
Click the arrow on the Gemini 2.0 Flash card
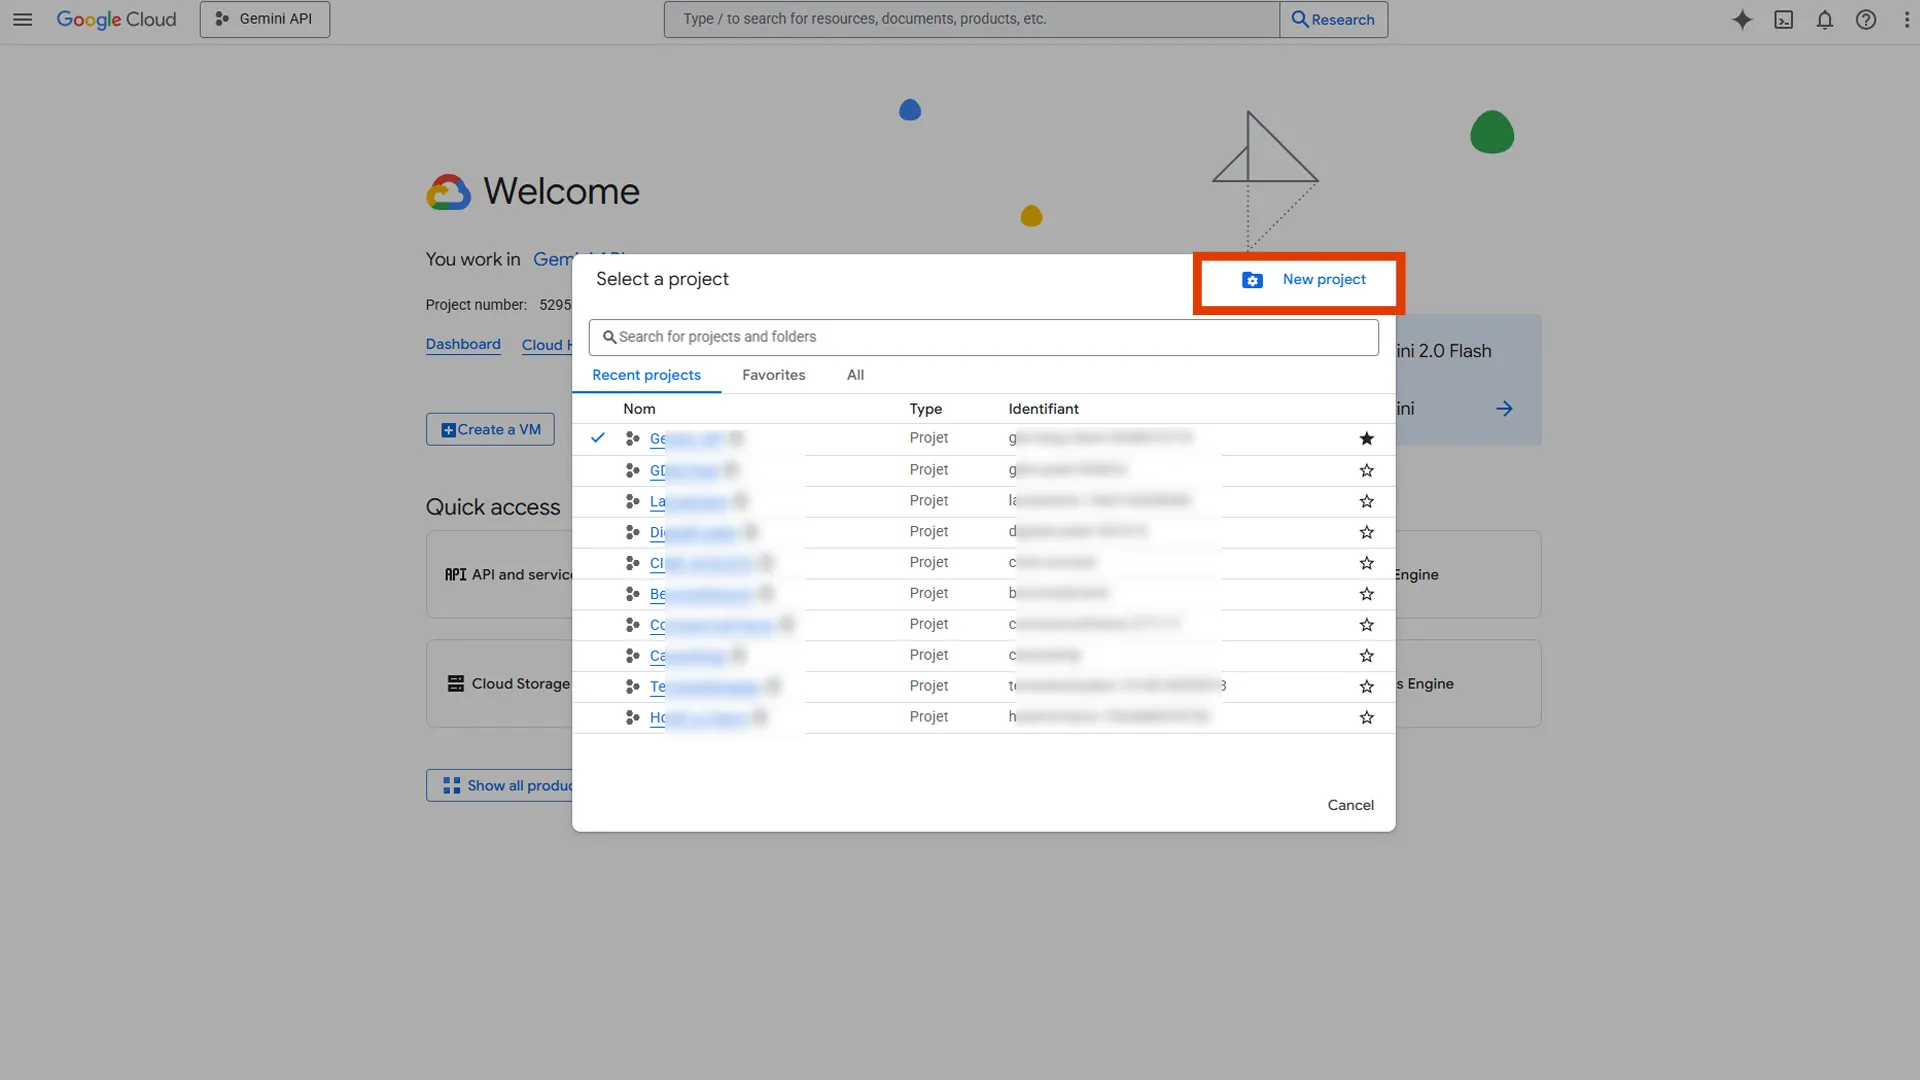tap(1504, 409)
